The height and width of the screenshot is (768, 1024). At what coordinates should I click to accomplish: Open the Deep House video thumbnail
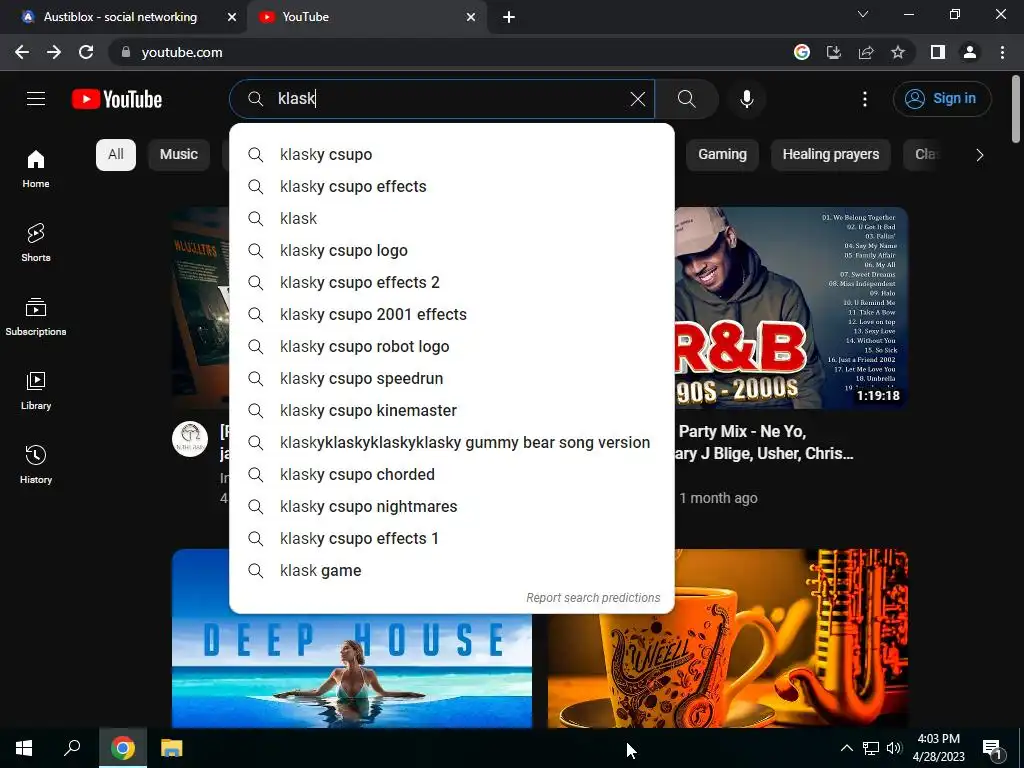352,671
